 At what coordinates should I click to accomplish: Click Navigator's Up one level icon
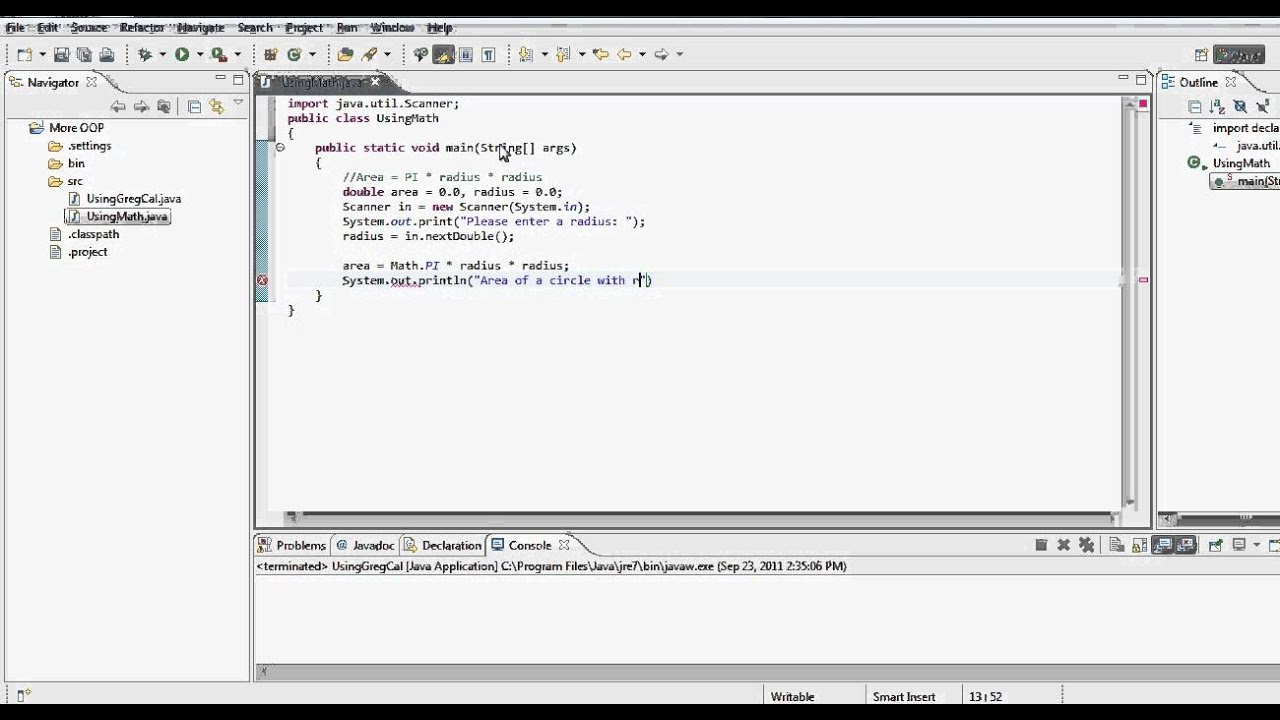click(164, 107)
